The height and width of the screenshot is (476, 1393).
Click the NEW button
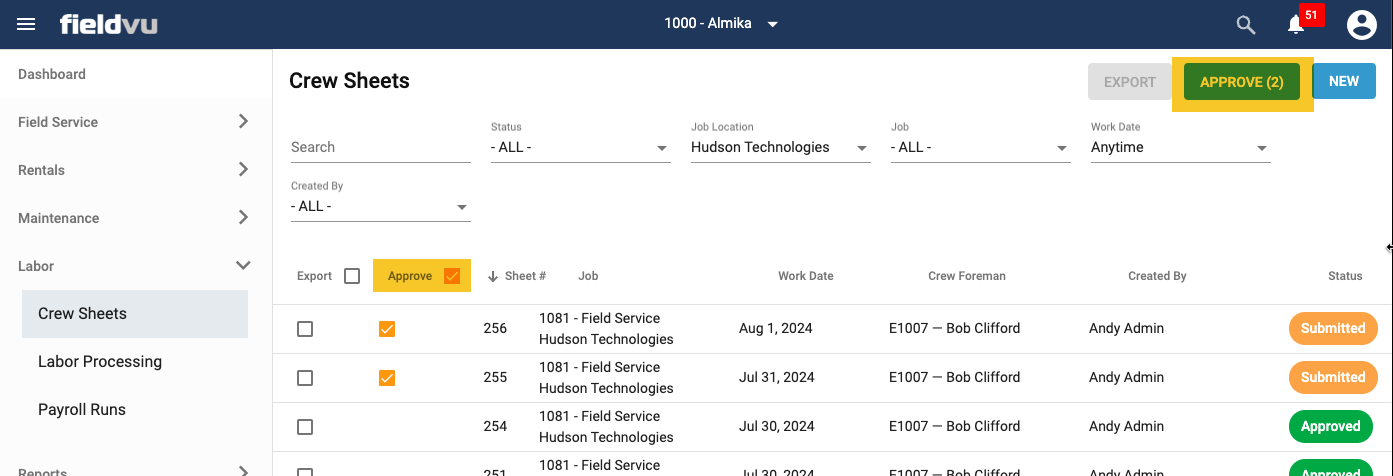(1344, 81)
